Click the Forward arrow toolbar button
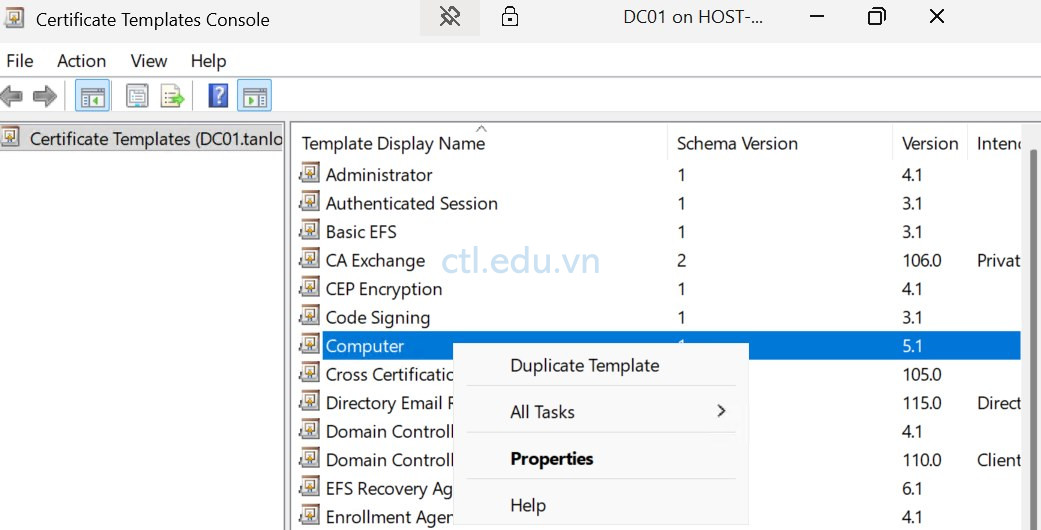Image resolution: width=1041 pixels, height=530 pixels. [44, 97]
